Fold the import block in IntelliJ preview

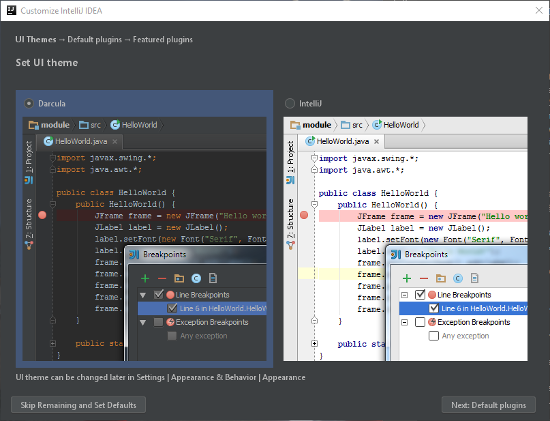point(315,158)
